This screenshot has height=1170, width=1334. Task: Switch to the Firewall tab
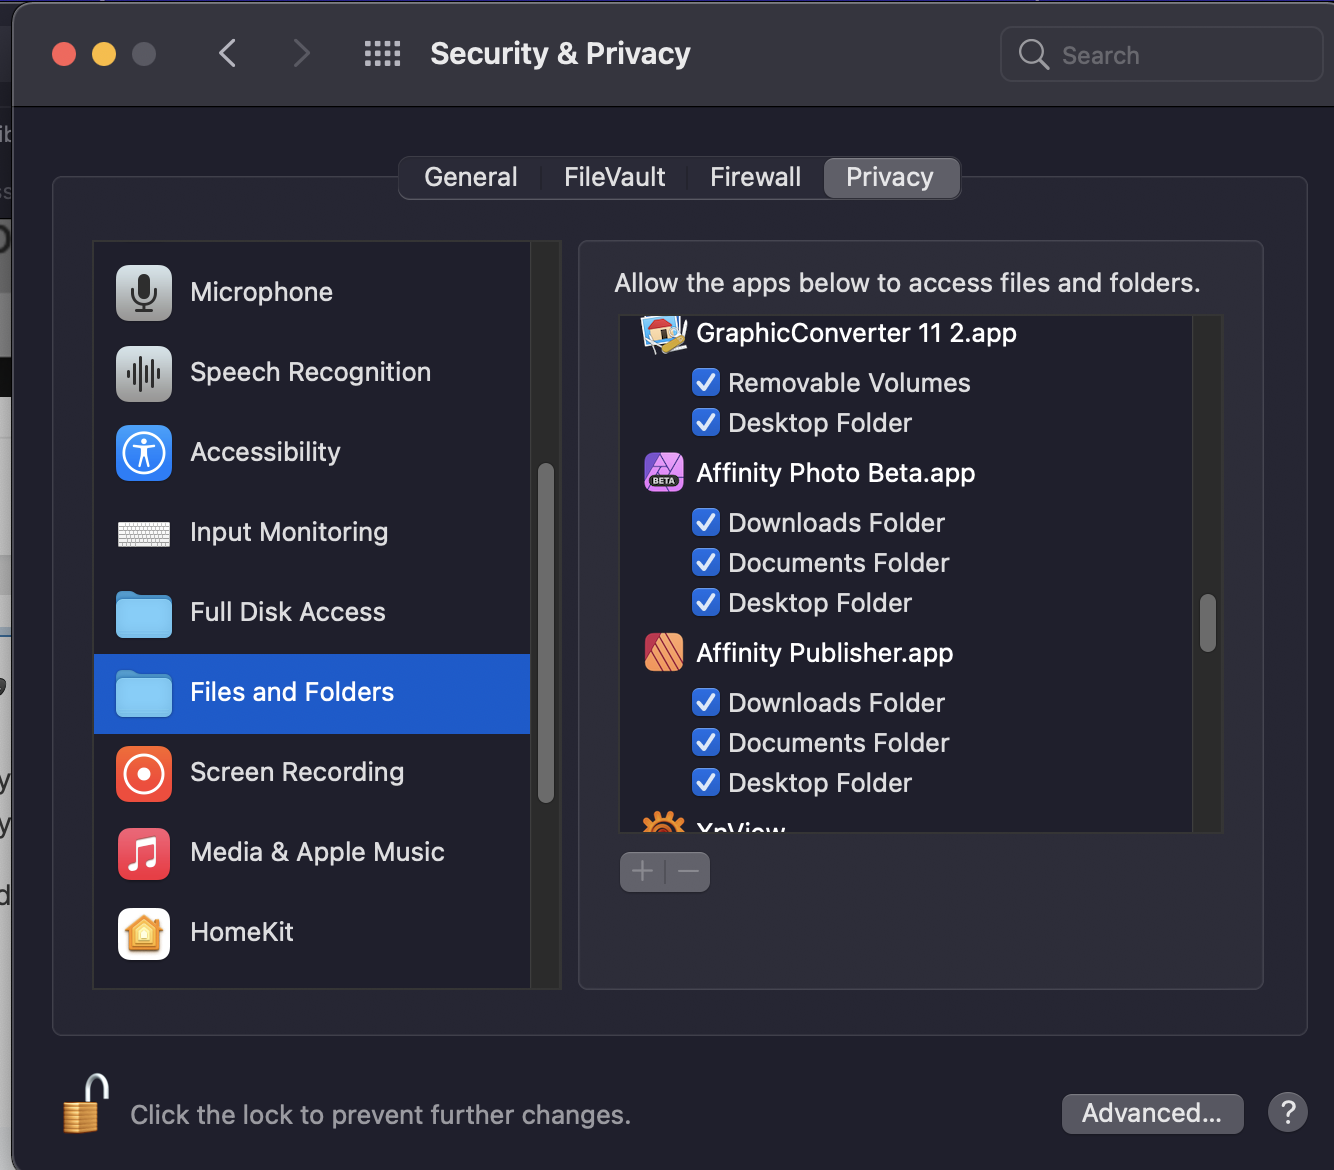755,177
